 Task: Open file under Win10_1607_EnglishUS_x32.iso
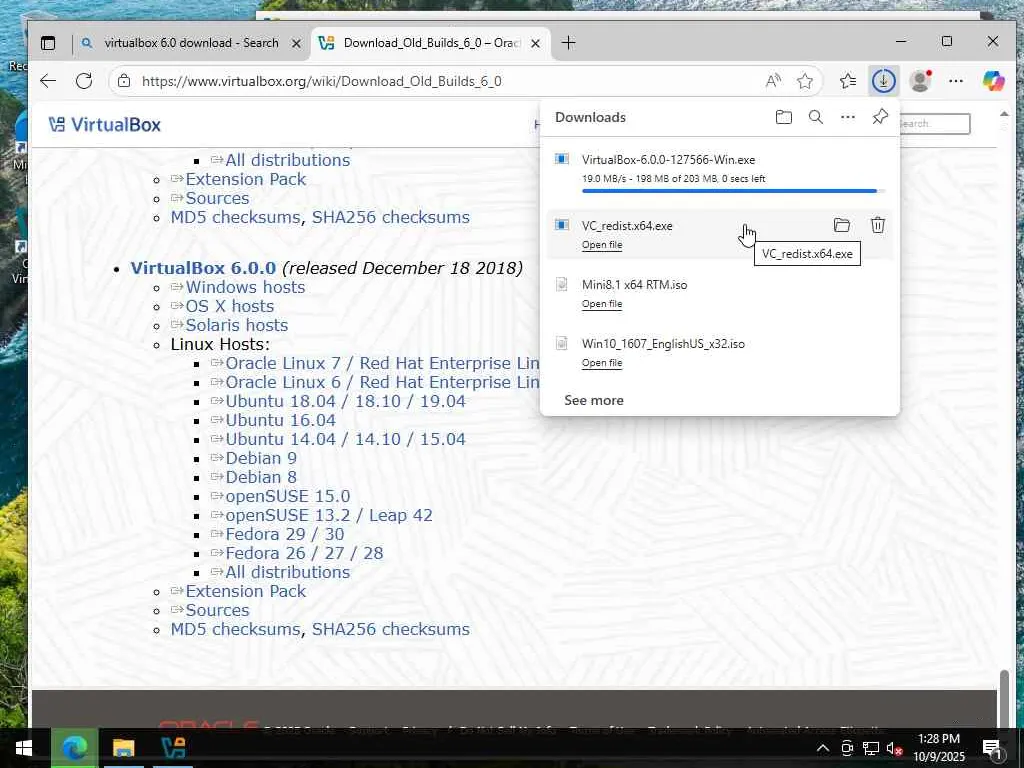click(601, 362)
